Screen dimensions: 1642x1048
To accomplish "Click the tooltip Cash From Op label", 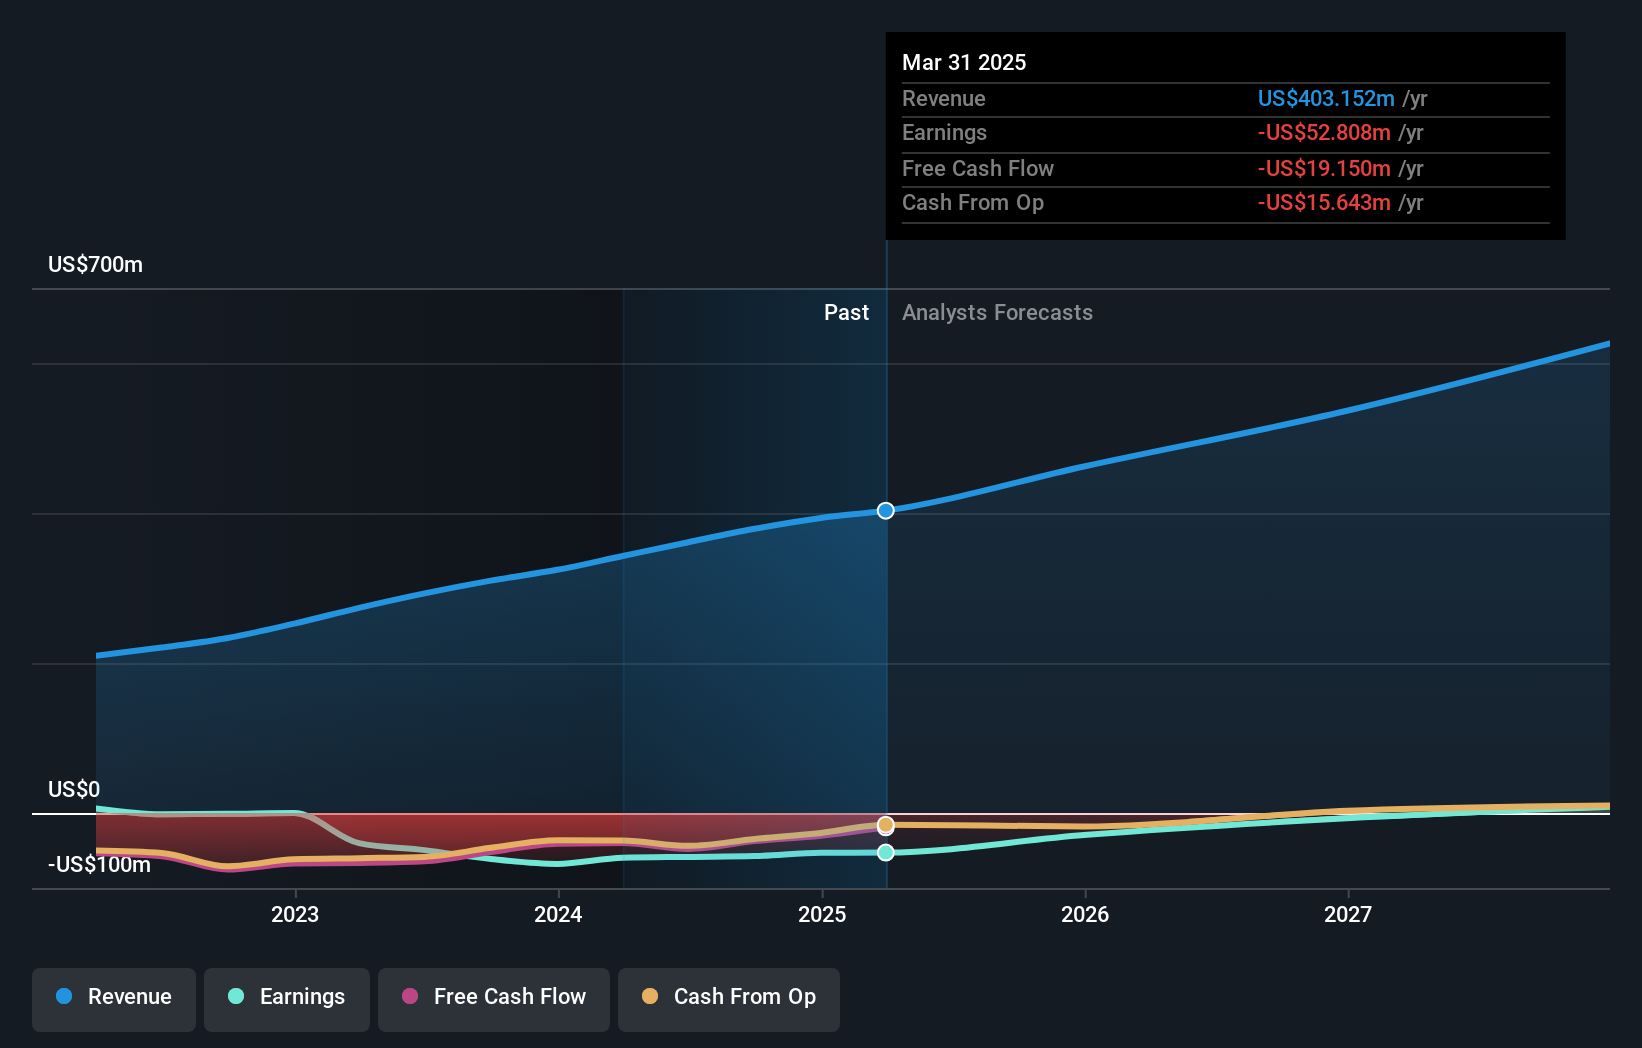I will click(x=973, y=203).
